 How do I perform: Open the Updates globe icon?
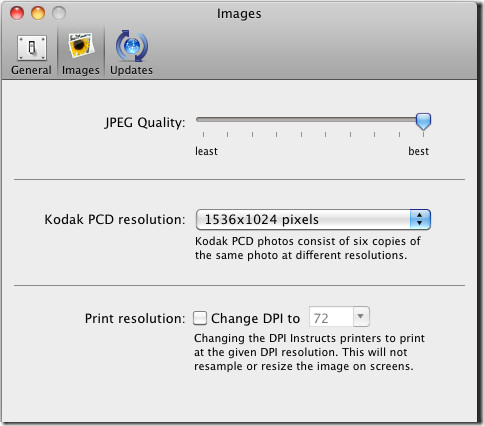132,46
